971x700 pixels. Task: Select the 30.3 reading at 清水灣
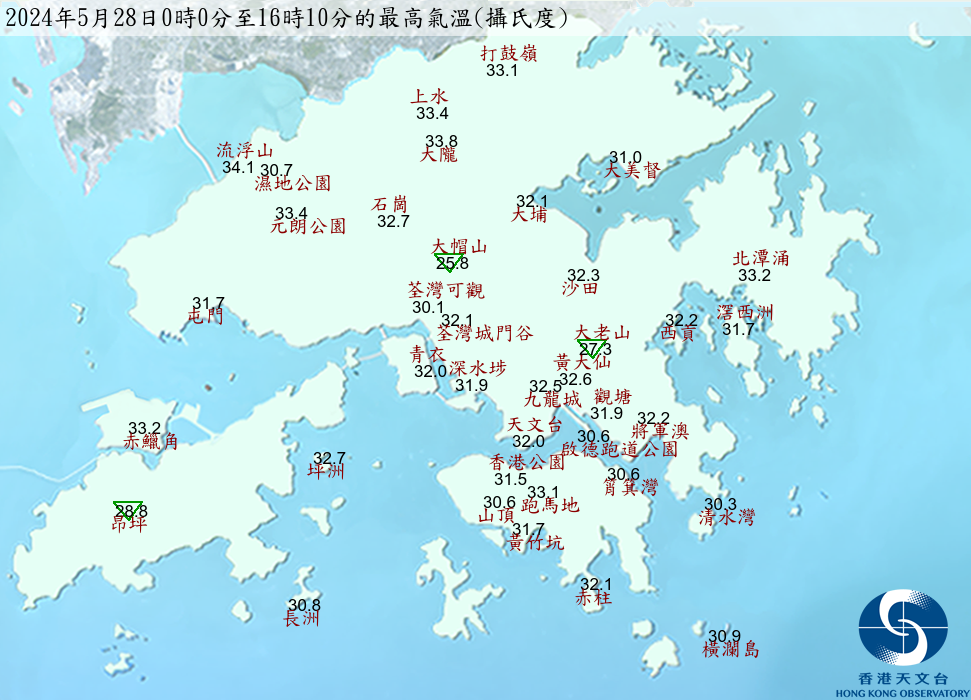[720, 504]
